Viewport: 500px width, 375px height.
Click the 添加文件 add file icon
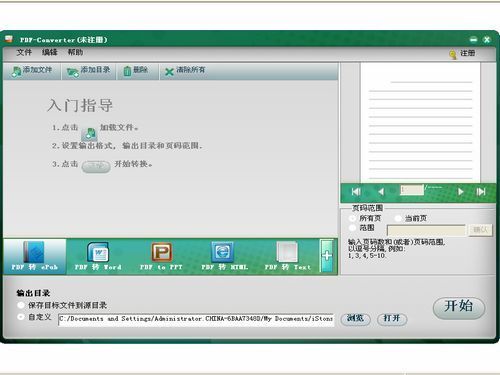point(16,72)
